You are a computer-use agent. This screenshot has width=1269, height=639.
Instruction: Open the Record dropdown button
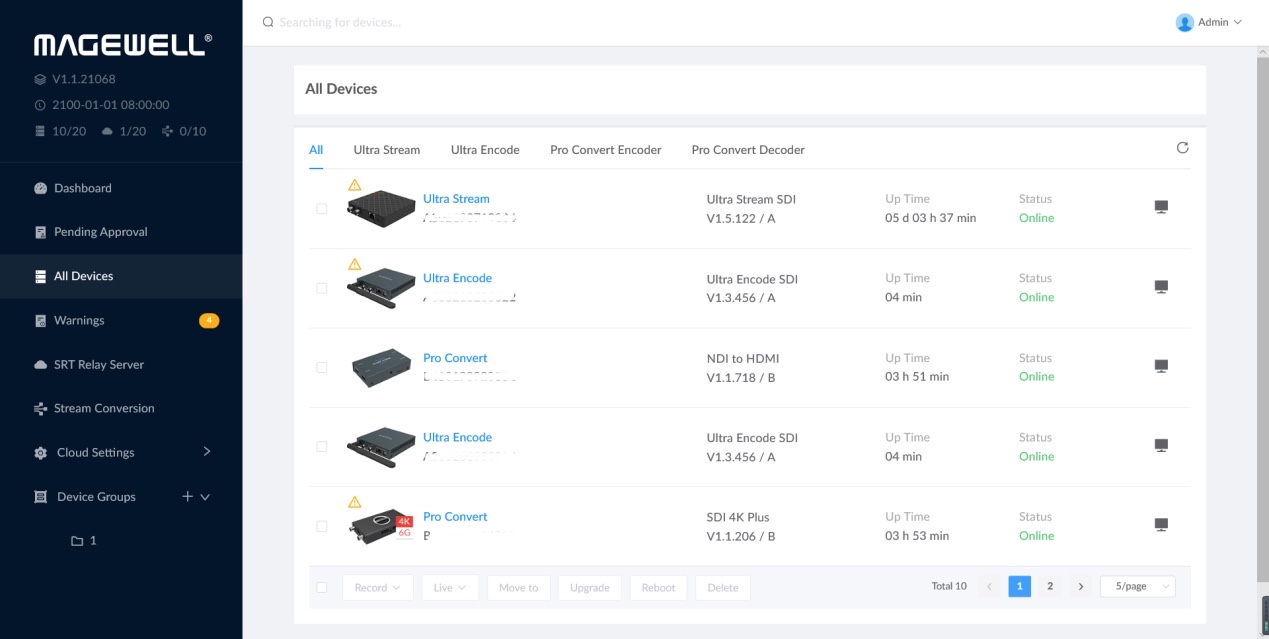[x=377, y=588]
